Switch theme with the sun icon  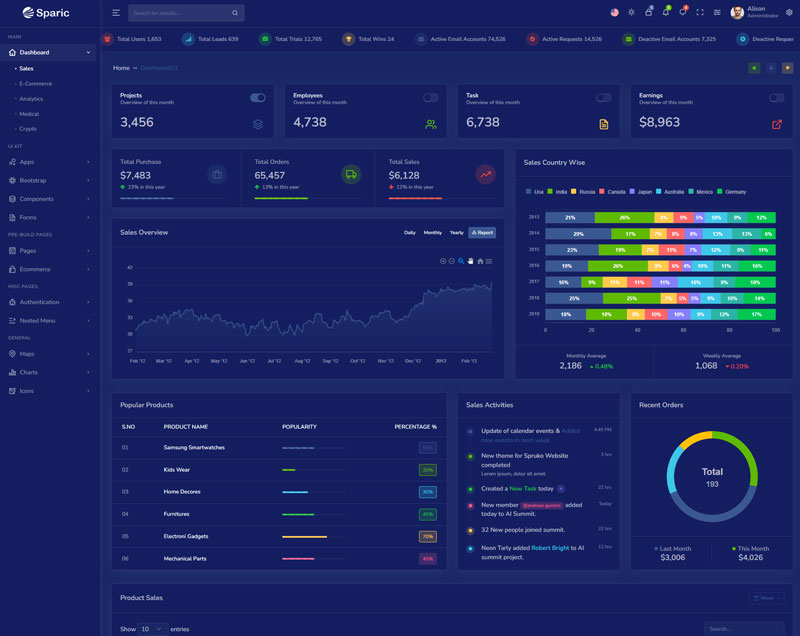(631, 13)
